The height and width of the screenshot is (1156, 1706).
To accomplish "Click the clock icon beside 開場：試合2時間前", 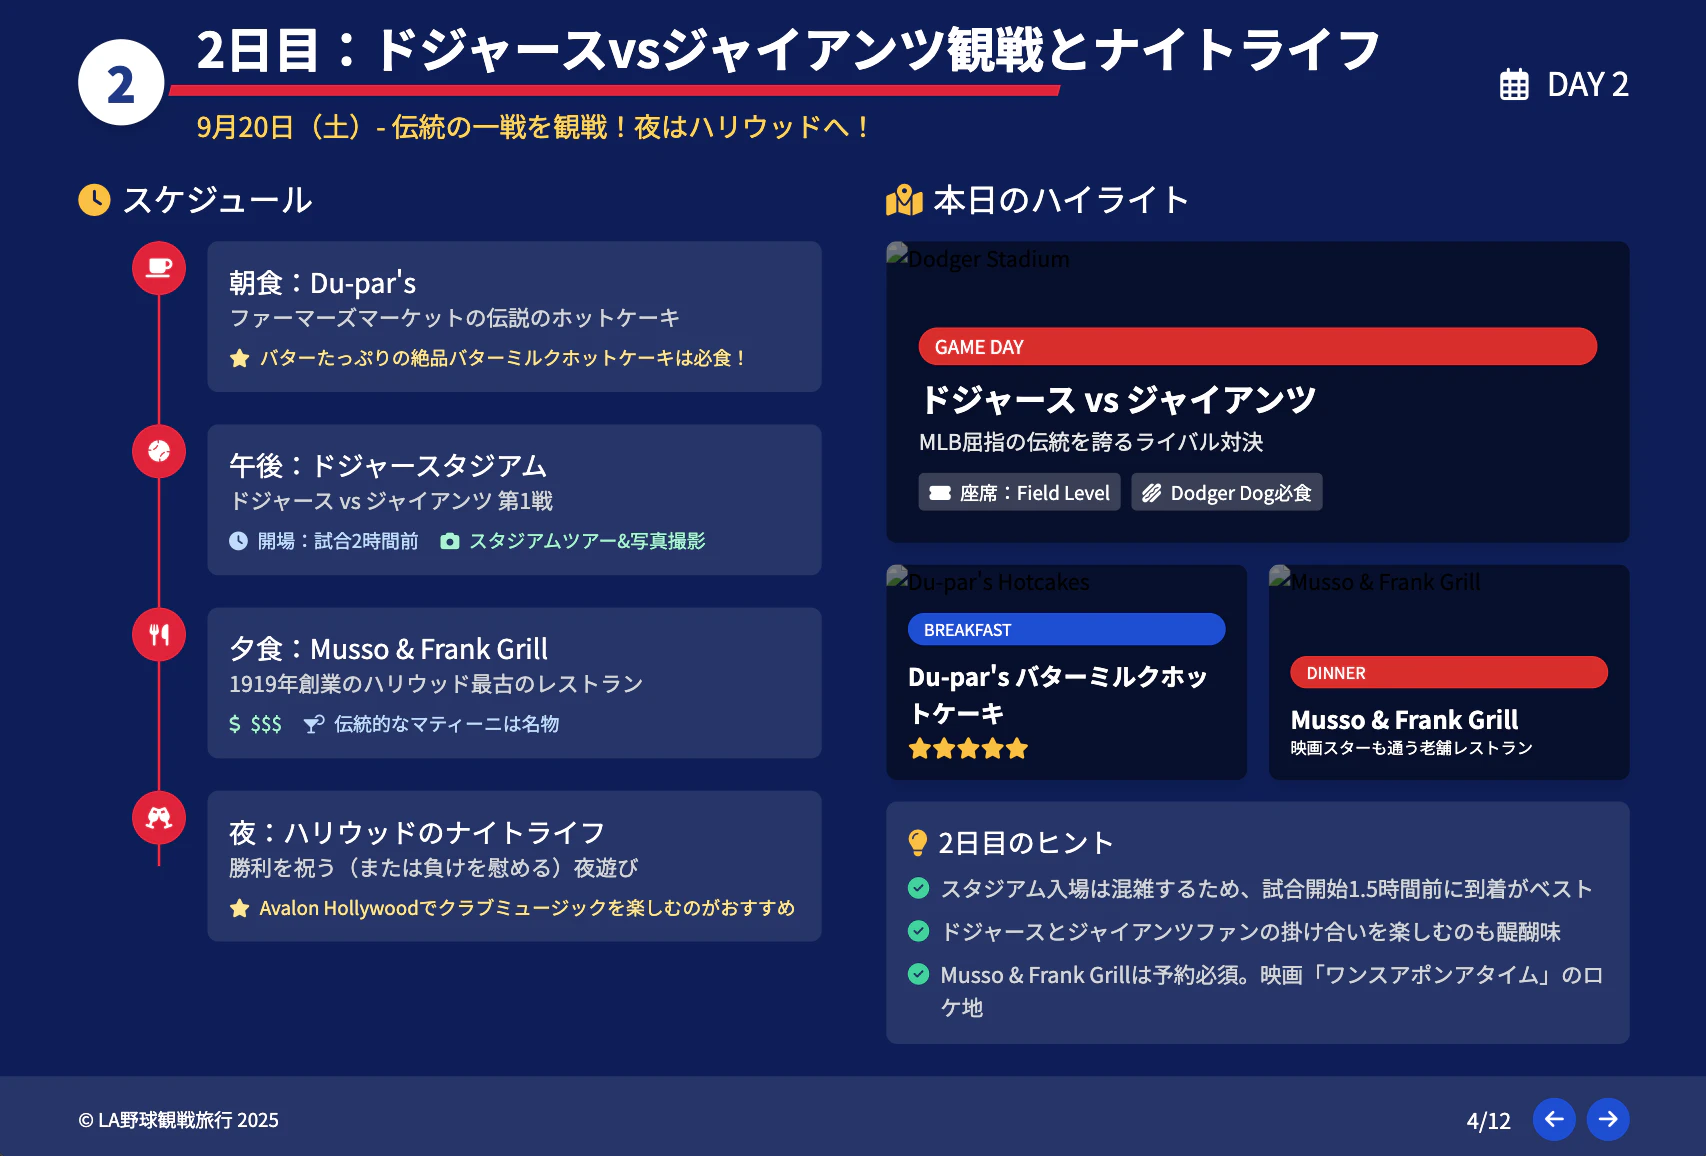I will (238, 541).
